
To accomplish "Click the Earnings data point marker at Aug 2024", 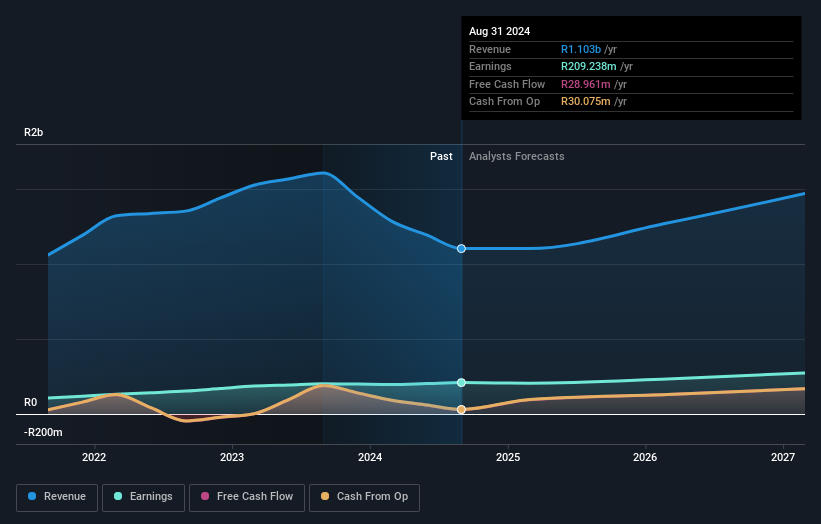I will (461, 383).
